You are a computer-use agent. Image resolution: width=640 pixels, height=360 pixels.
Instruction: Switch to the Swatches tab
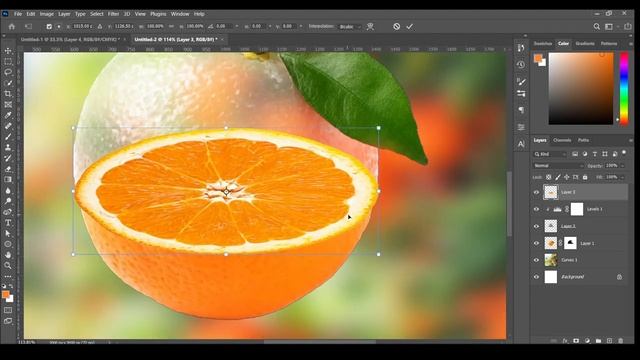tap(543, 44)
